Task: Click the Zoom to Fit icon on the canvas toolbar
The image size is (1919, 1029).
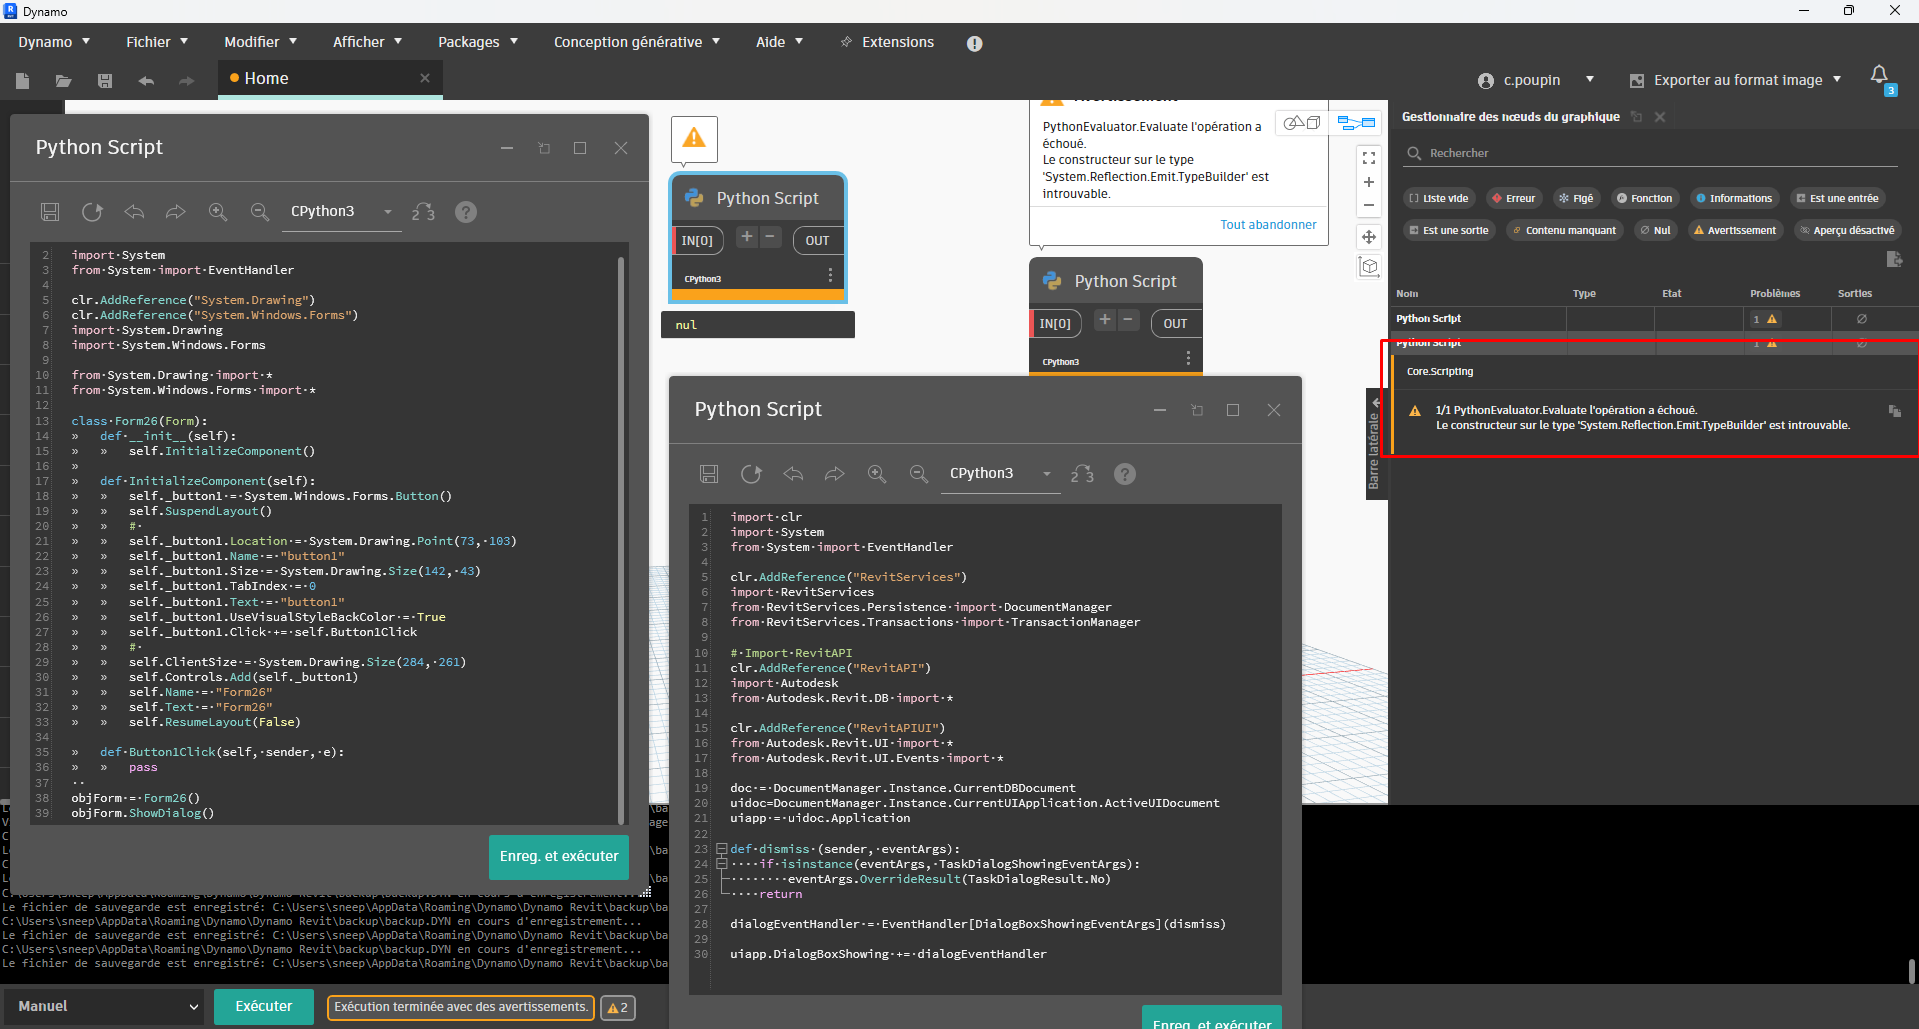Action: point(1369,158)
